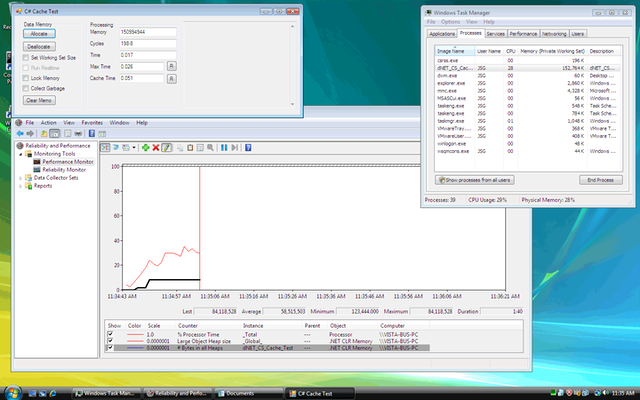
Task: Click the Allocate button
Action: [x=39, y=34]
